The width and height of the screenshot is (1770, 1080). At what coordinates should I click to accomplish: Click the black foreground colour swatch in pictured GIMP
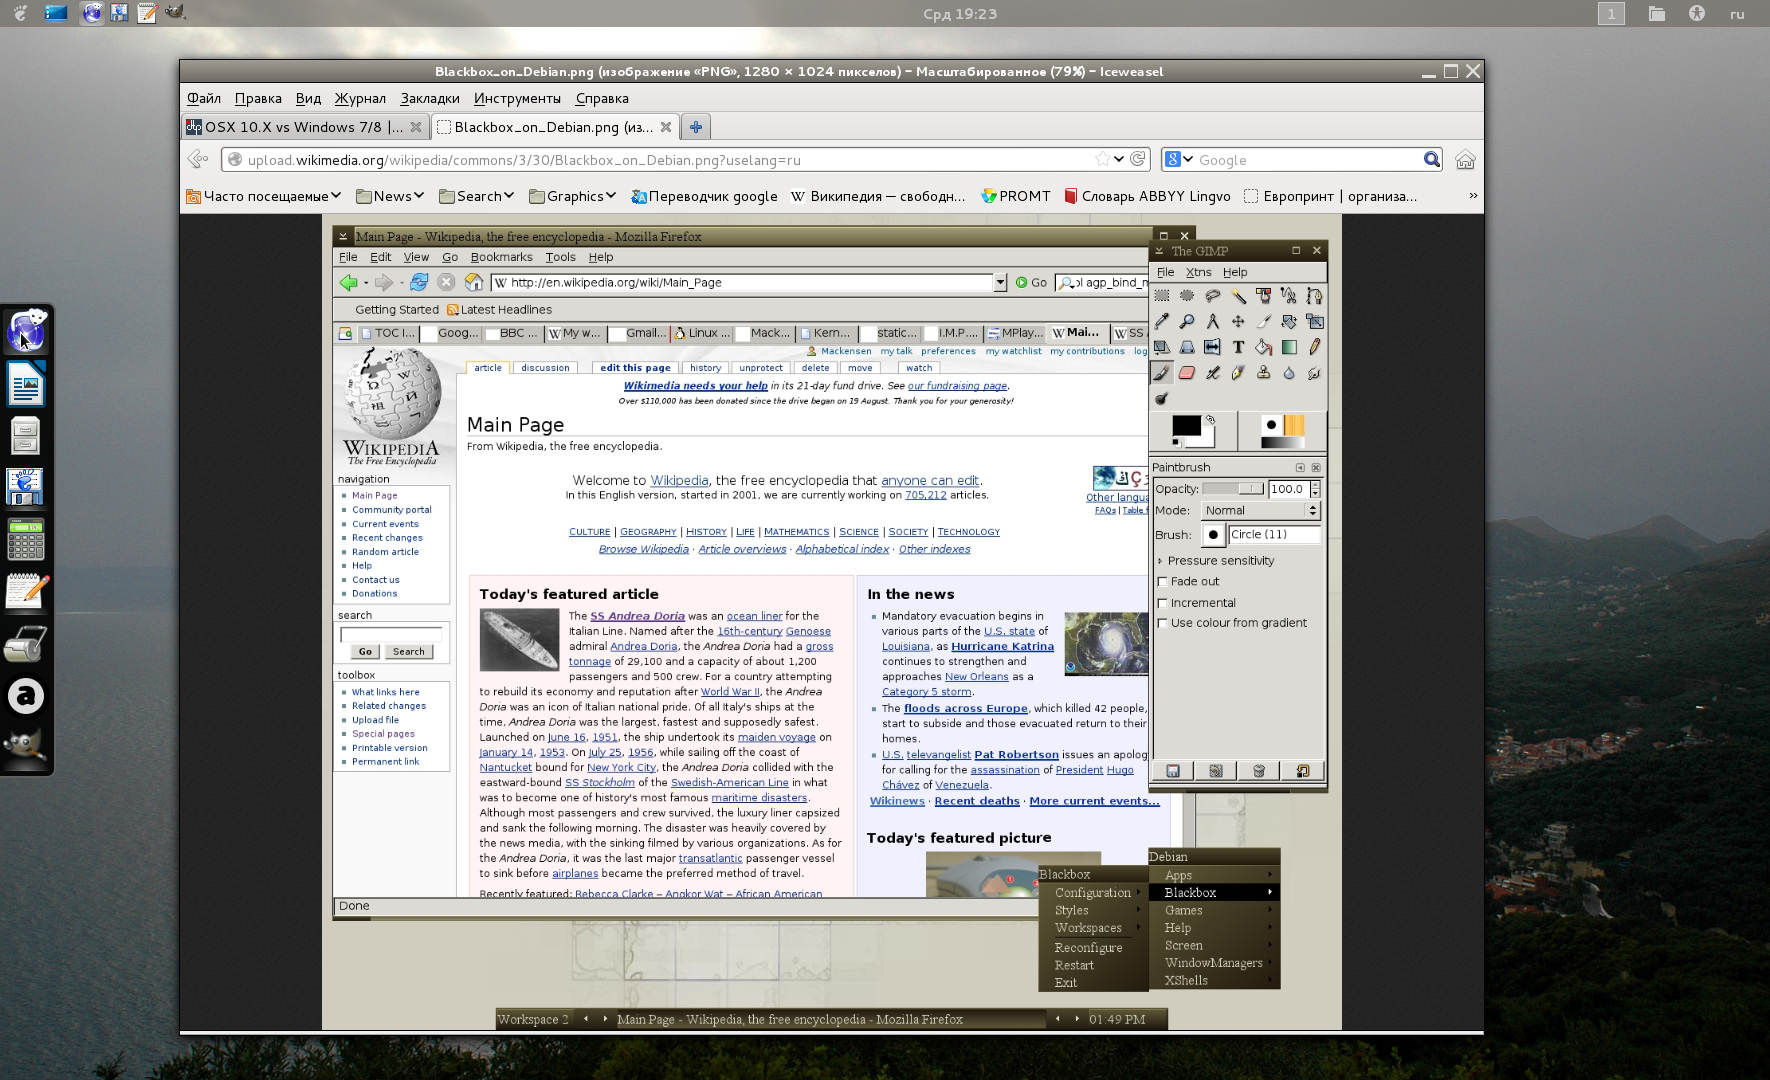[x=1186, y=426]
